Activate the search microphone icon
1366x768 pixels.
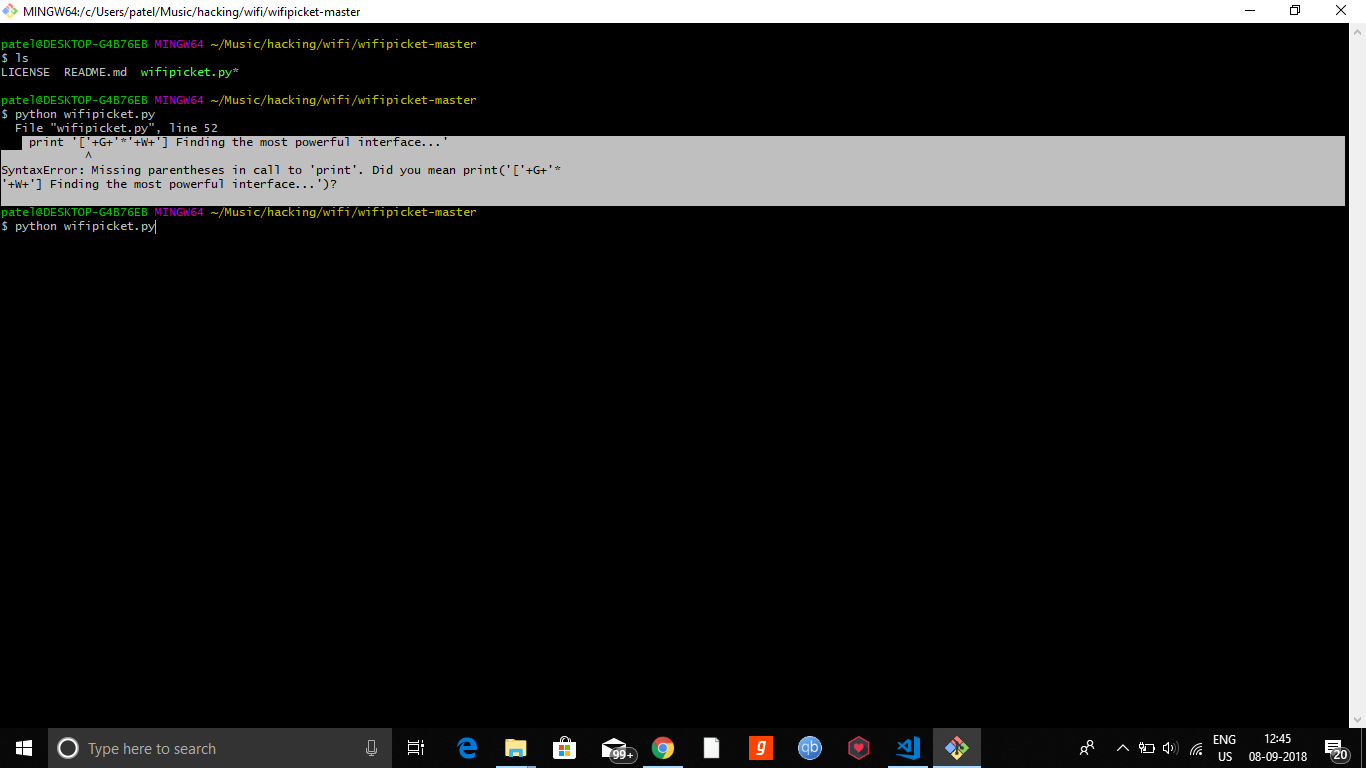[x=372, y=748]
